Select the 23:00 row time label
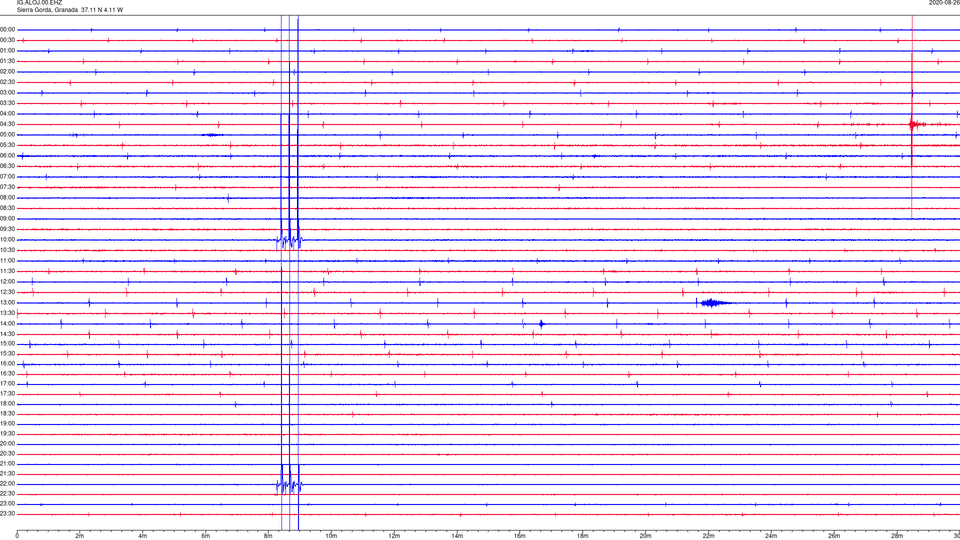 coord(7,504)
